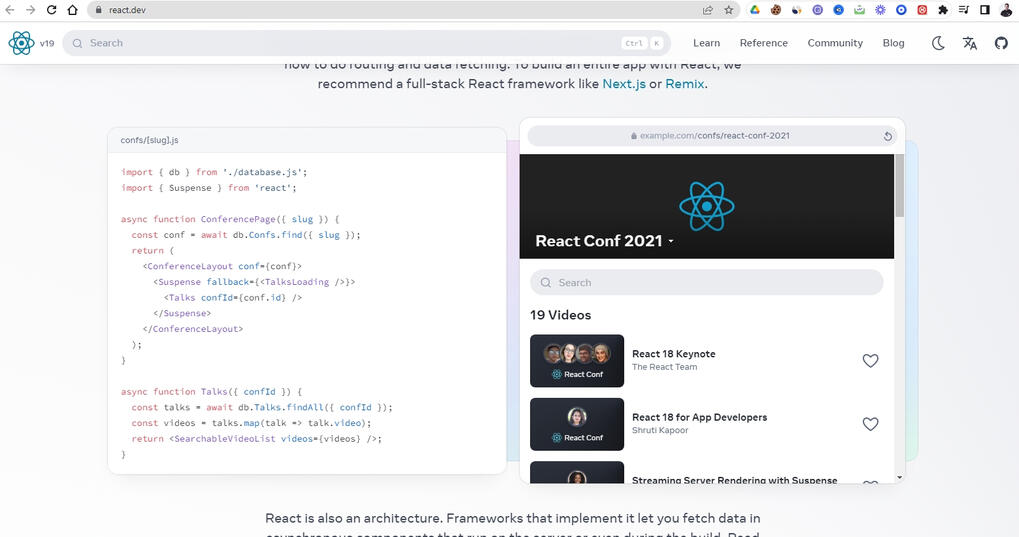Open the React 18 for App Developers title
Viewport: 1019px width, 537px height.
(699, 417)
